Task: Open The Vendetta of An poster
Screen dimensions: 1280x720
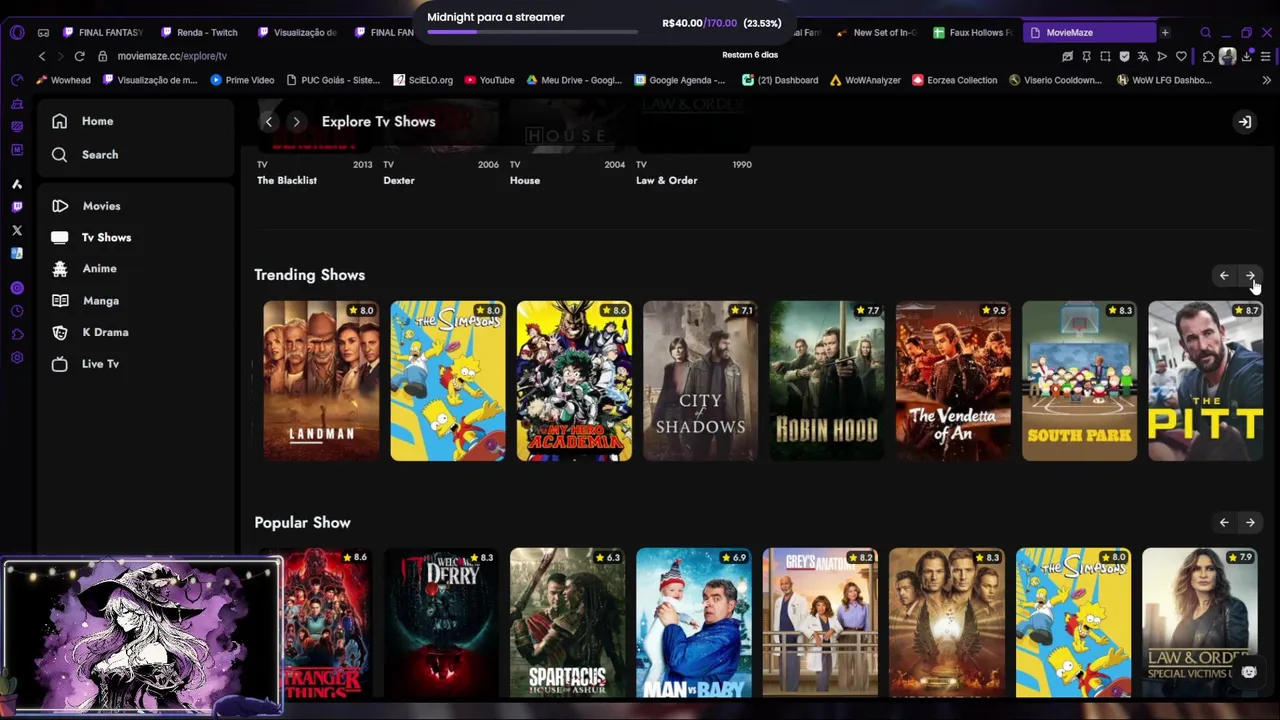Action: 953,381
